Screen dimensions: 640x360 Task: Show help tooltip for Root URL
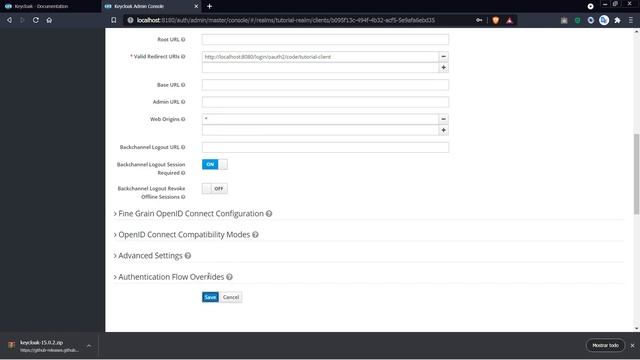(183, 40)
